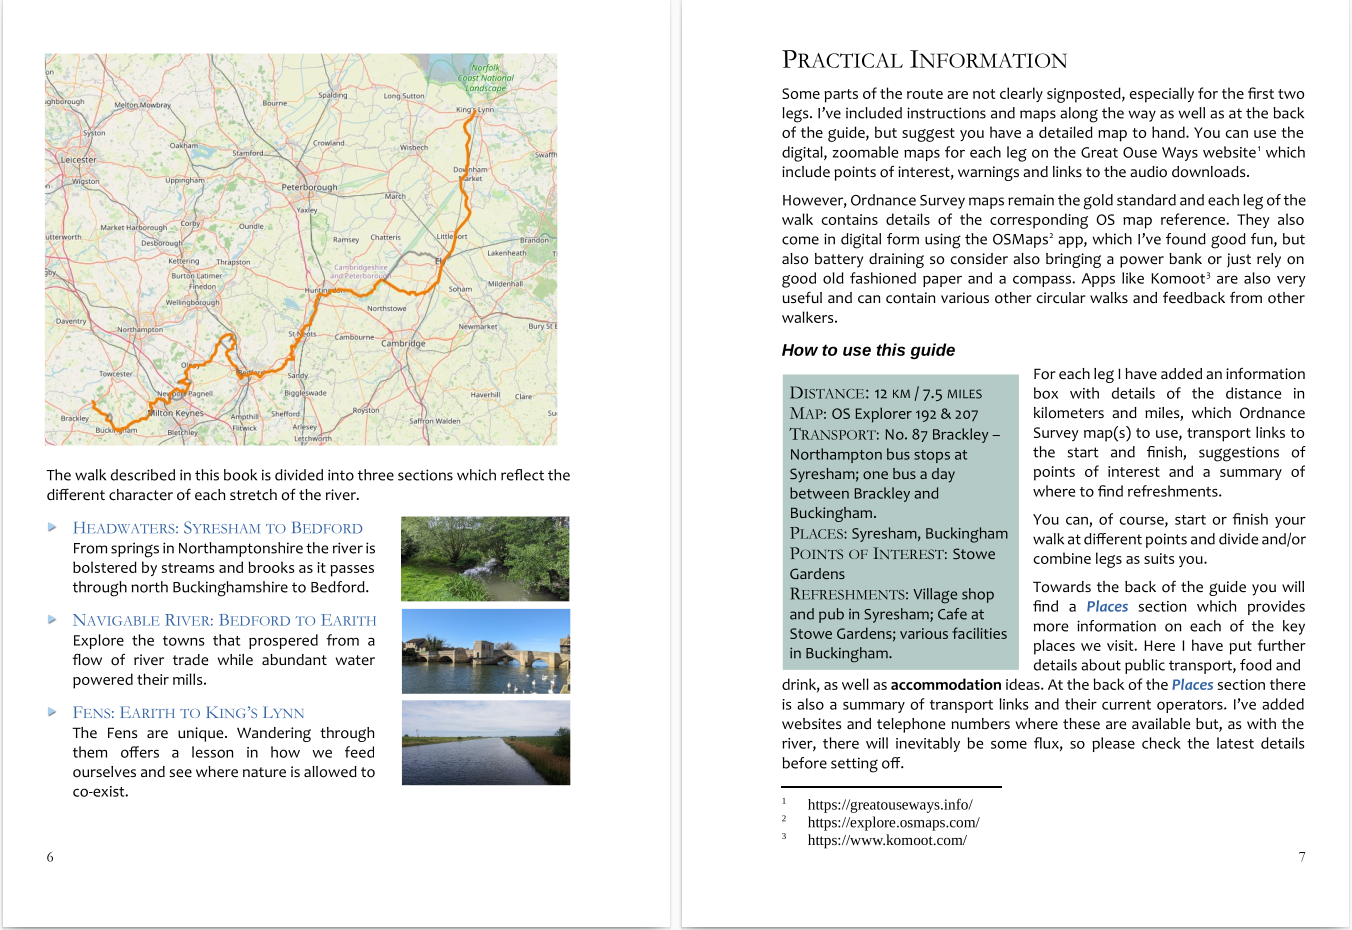This screenshot has width=1352, height=930.
Task: Select the stone bridge river photo
Action: coord(486,651)
